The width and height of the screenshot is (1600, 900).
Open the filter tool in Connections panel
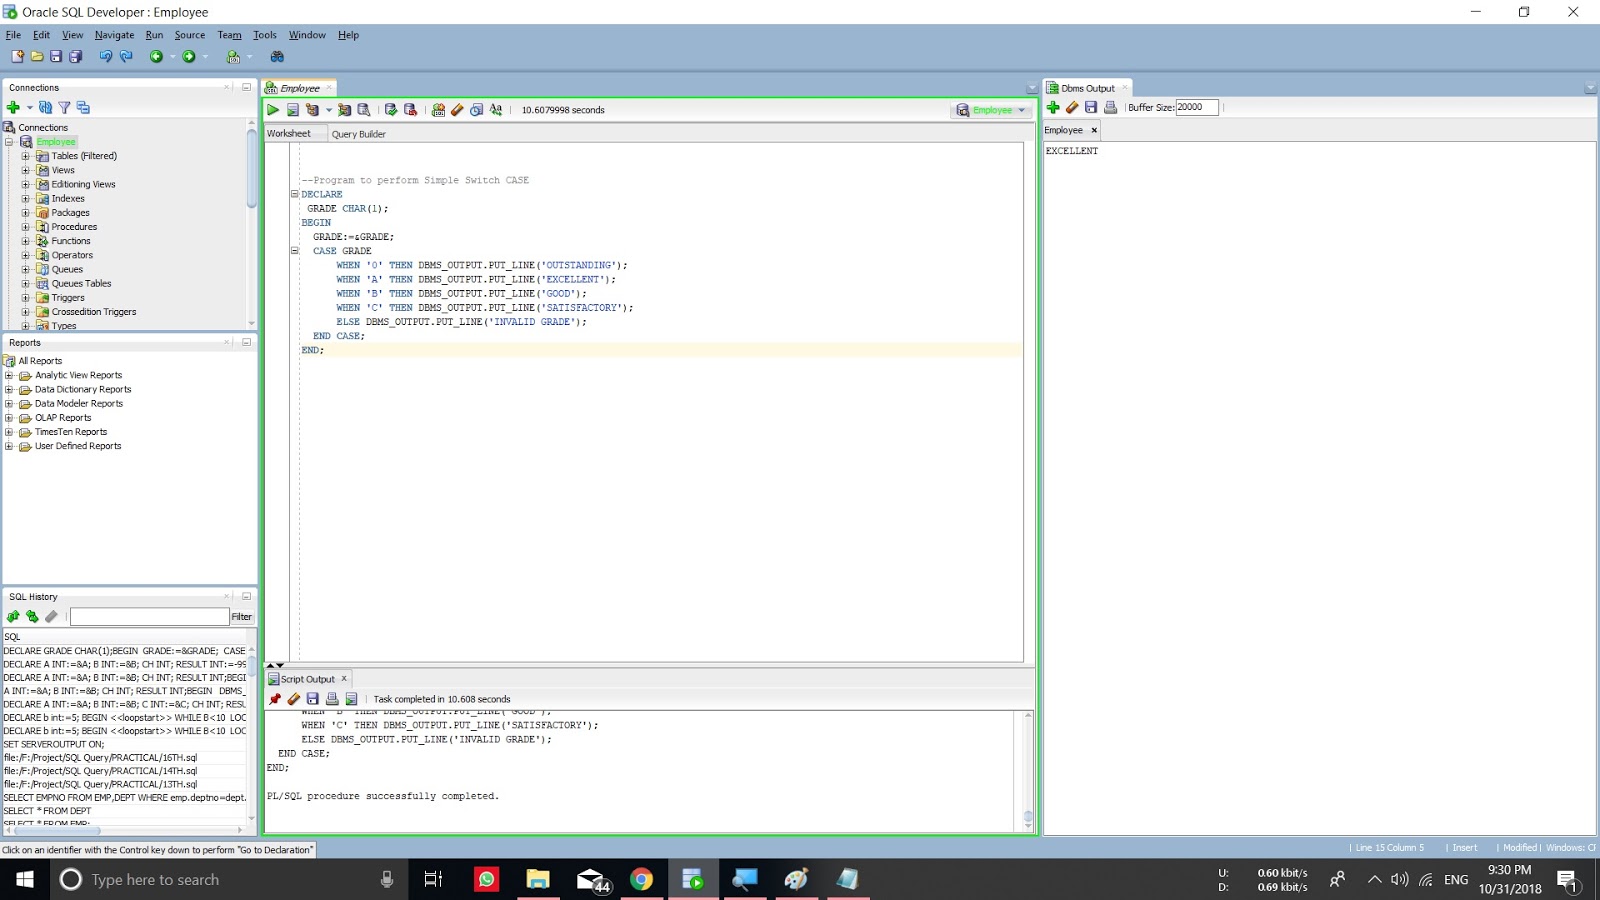[64, 107]
